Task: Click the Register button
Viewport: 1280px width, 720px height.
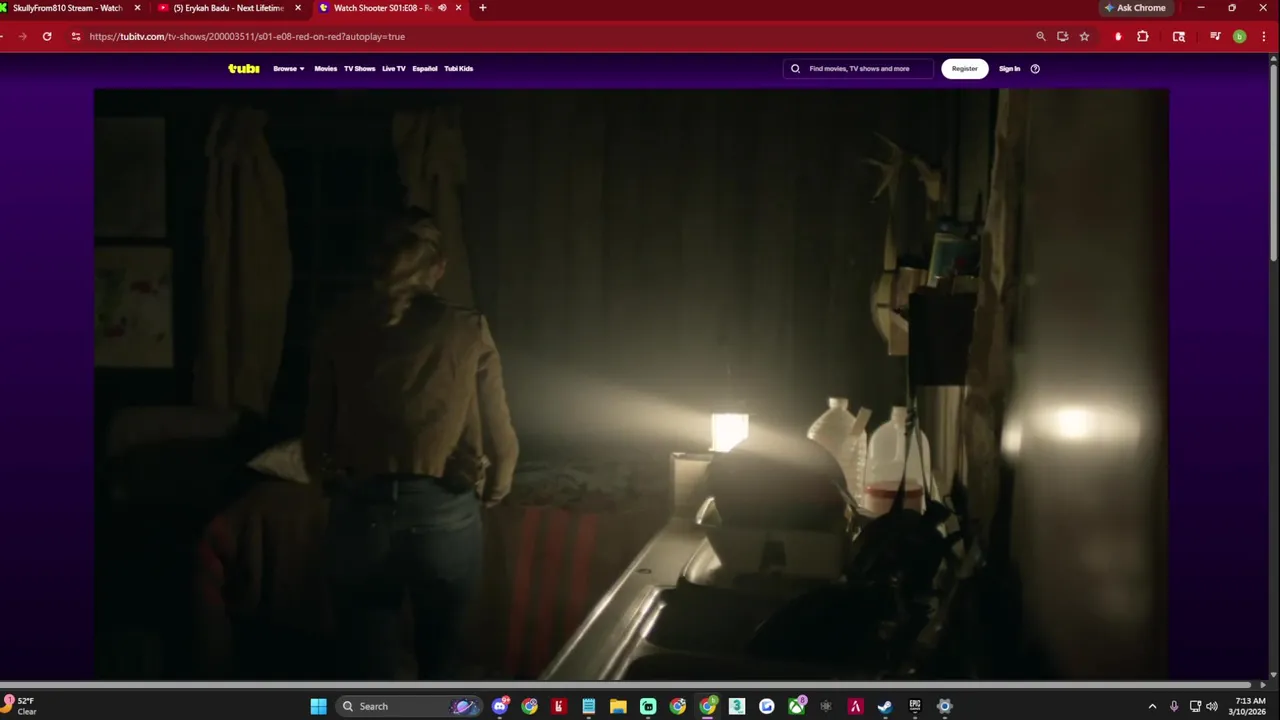Action: click(x=965, y=69)
